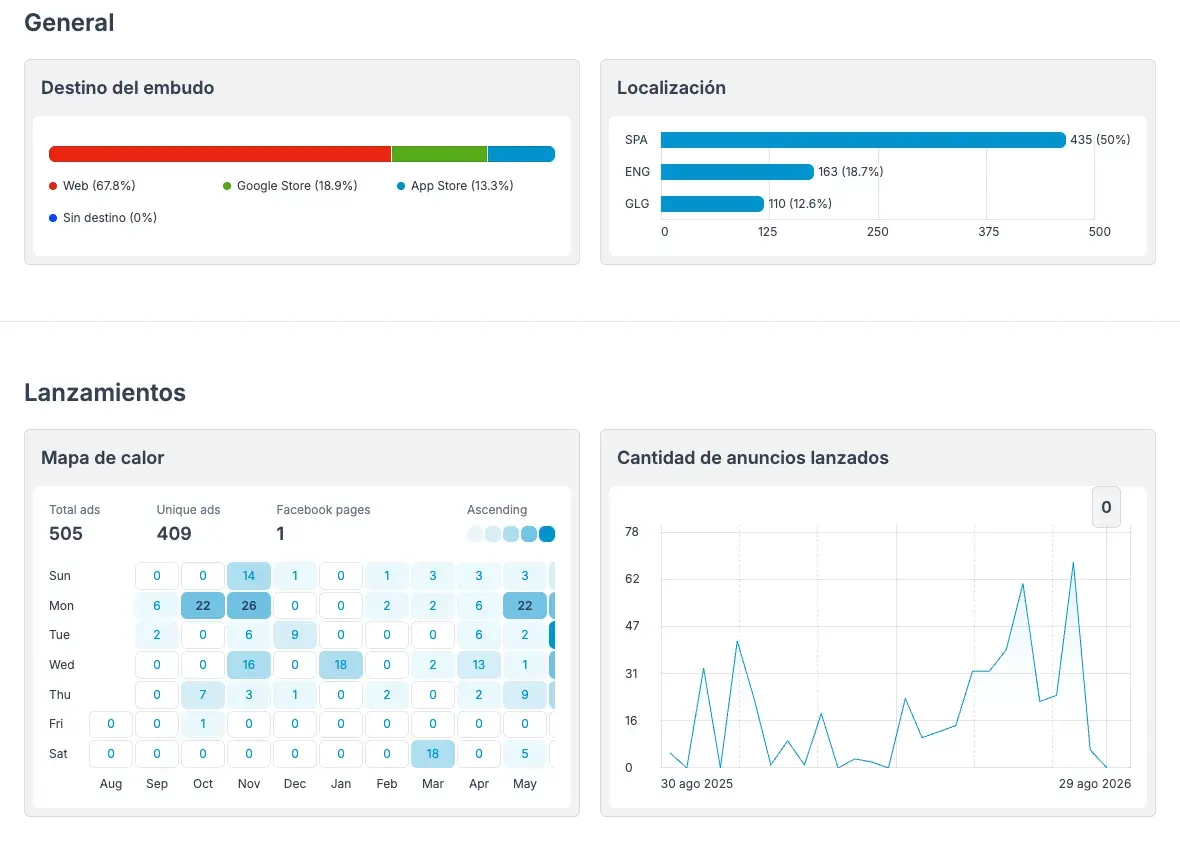Select the Saturday May cell showing 5
Screen dimensions: 1180x860
coord(525,754)
